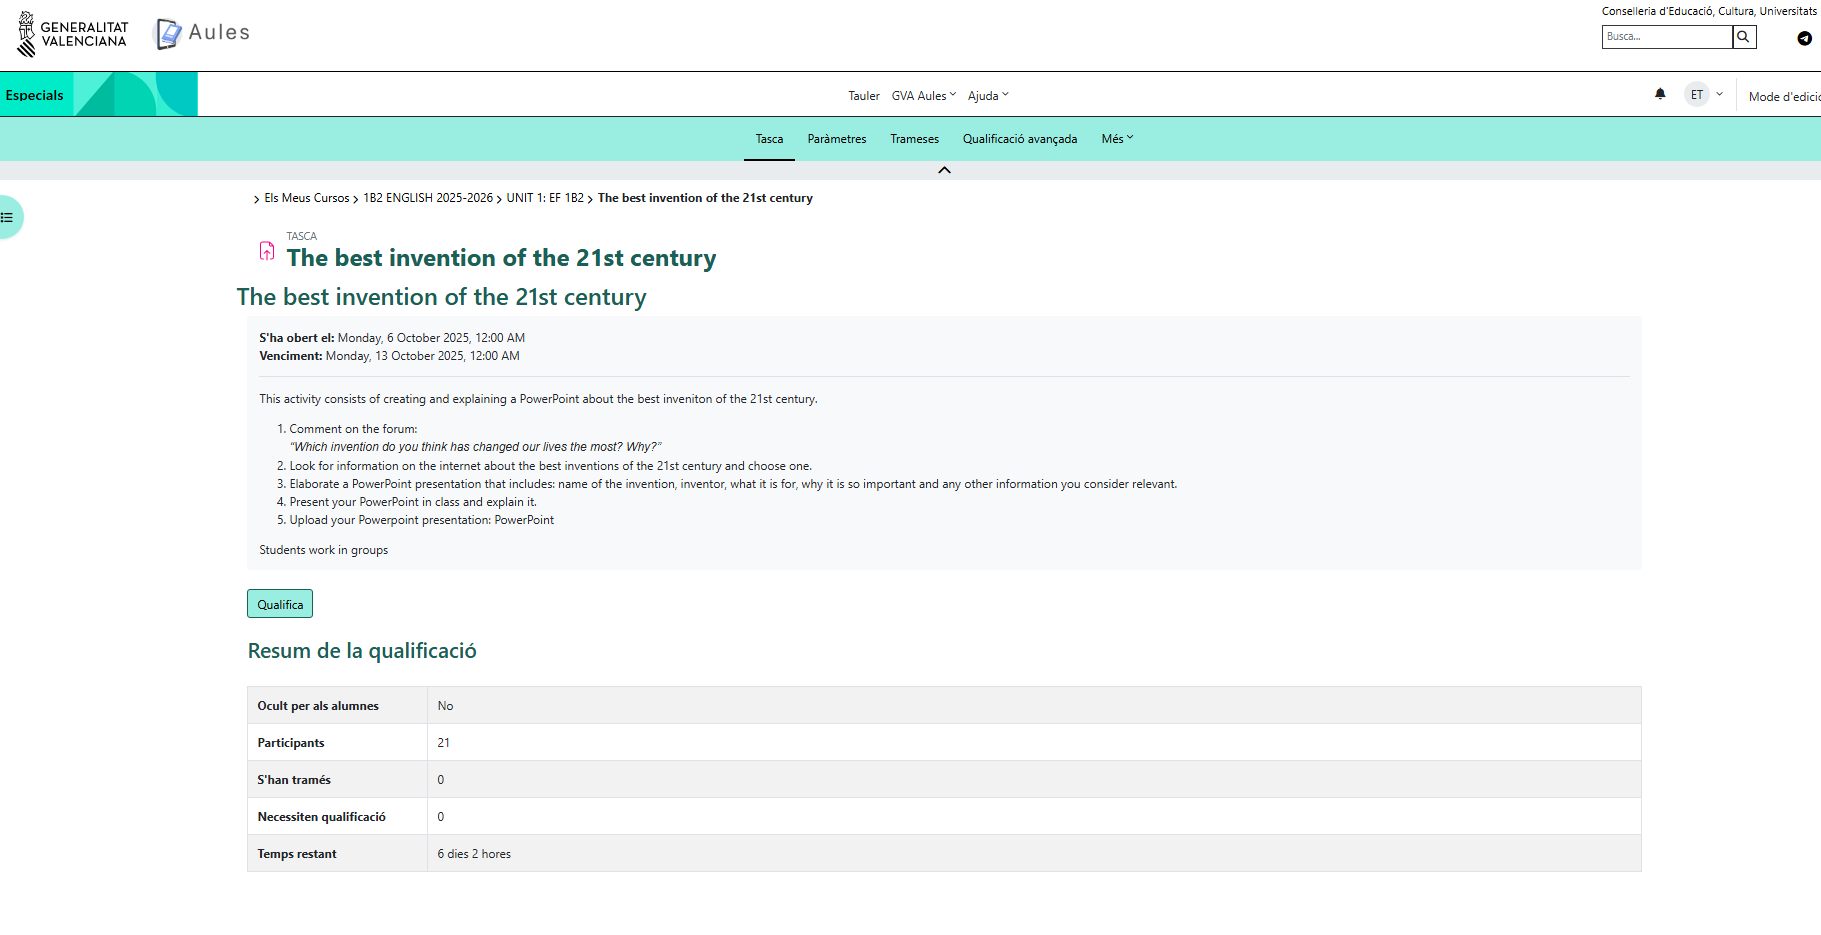The width and height of the screenshot is (1821, 935).
Task: Switch to the Paràmetres tab
Action: [x=836, y=139]
